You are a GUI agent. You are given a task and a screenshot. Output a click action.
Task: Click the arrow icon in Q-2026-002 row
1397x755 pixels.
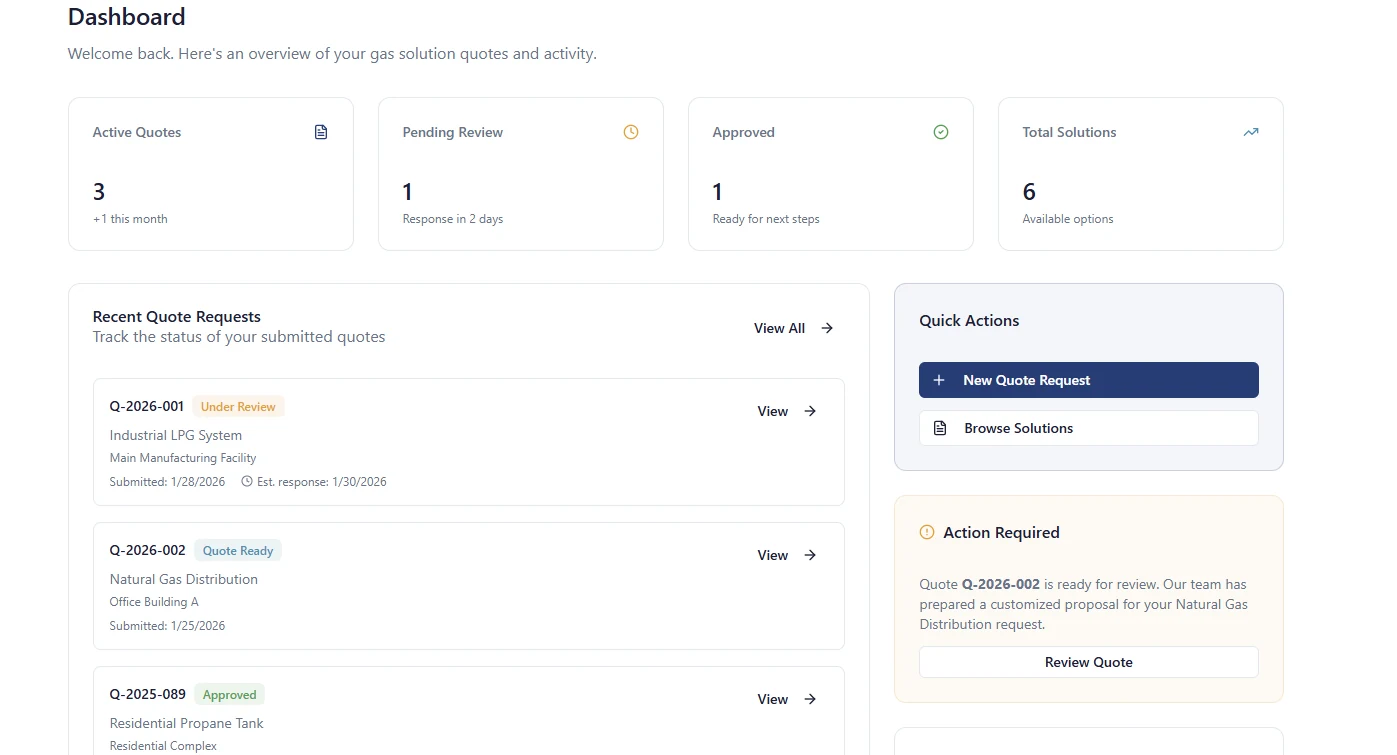click(810, 555)
